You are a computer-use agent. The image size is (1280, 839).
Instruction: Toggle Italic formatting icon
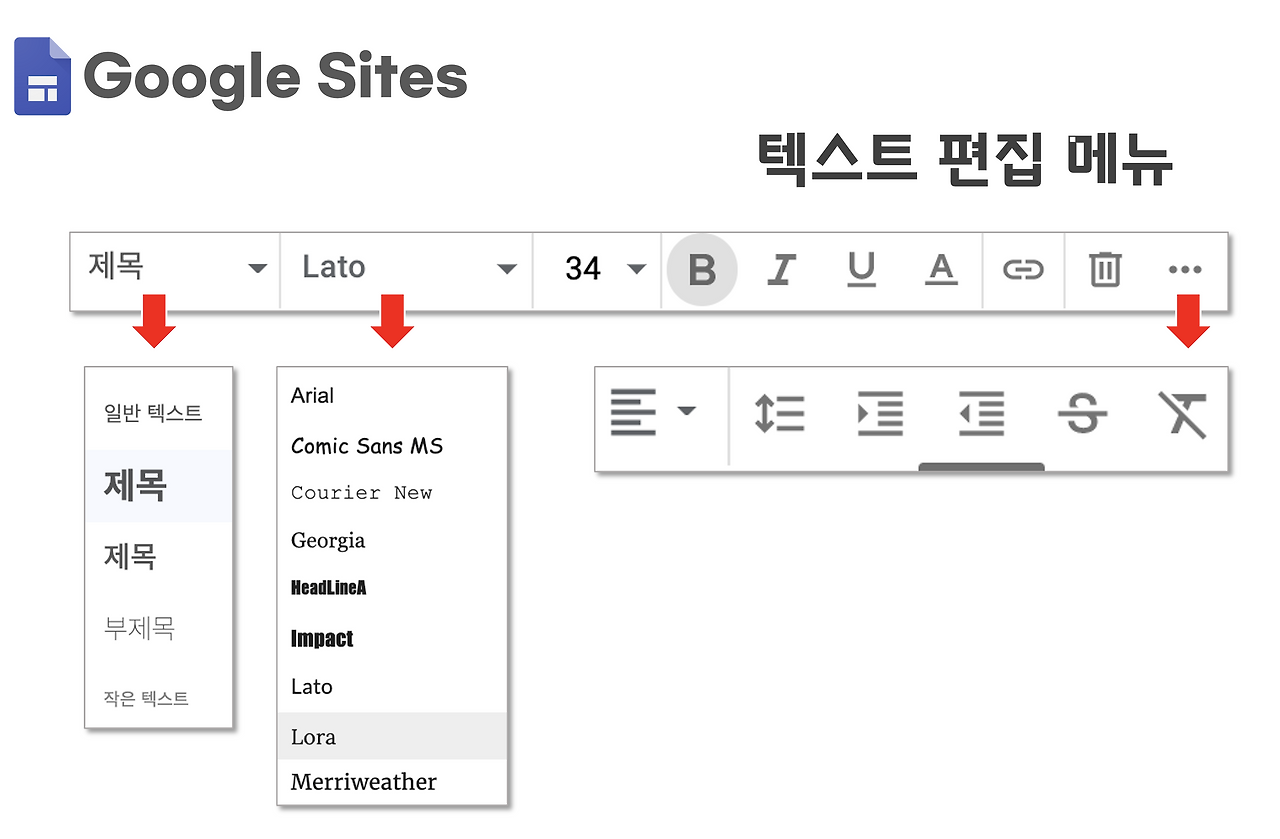(x=780, y=269)
